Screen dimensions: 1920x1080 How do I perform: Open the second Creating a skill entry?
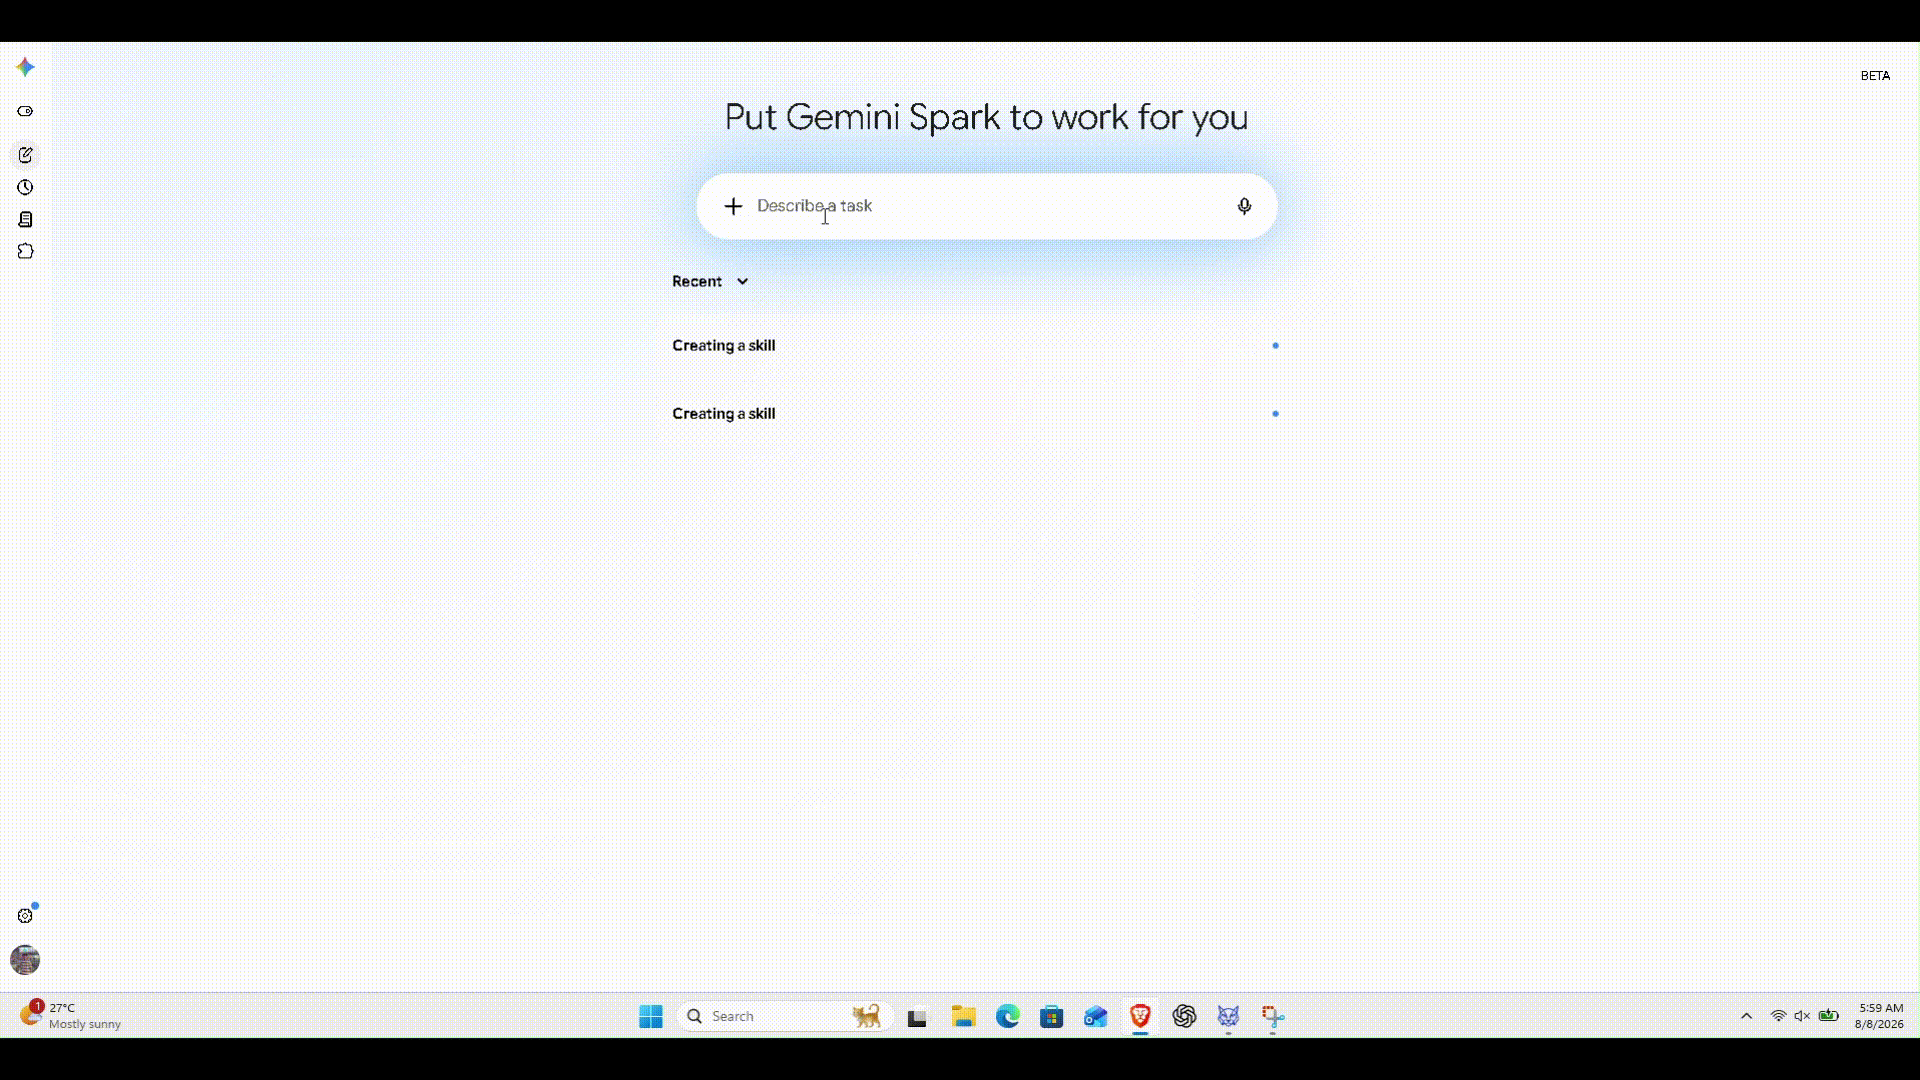pos(975,413)
